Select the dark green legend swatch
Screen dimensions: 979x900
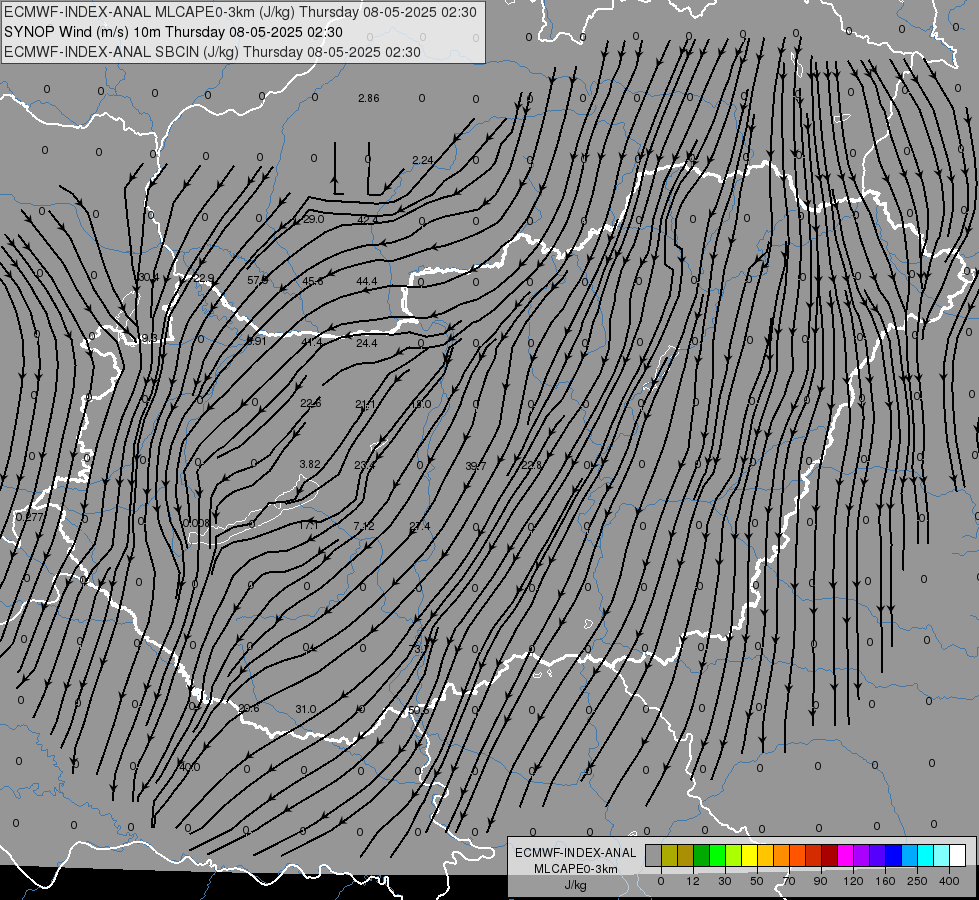(x=702, y=855)
